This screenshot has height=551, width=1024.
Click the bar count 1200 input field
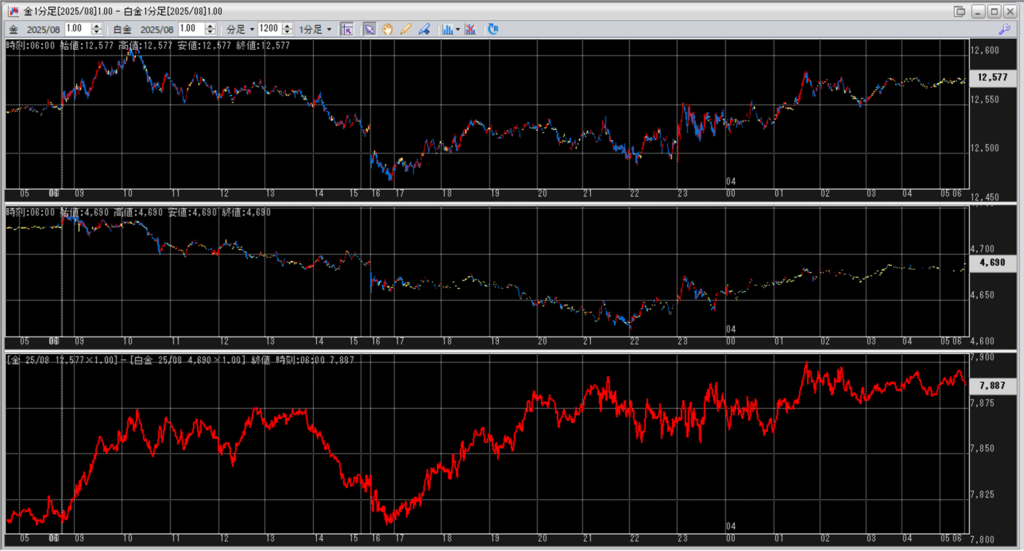(x=269, y=29)
